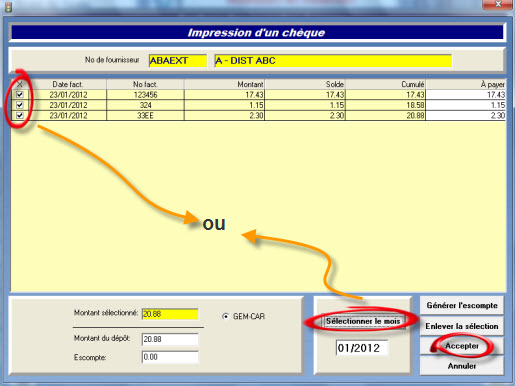Click the Montant du dépôt field
This screenshot has height=386, width=515.
(170, 339)
